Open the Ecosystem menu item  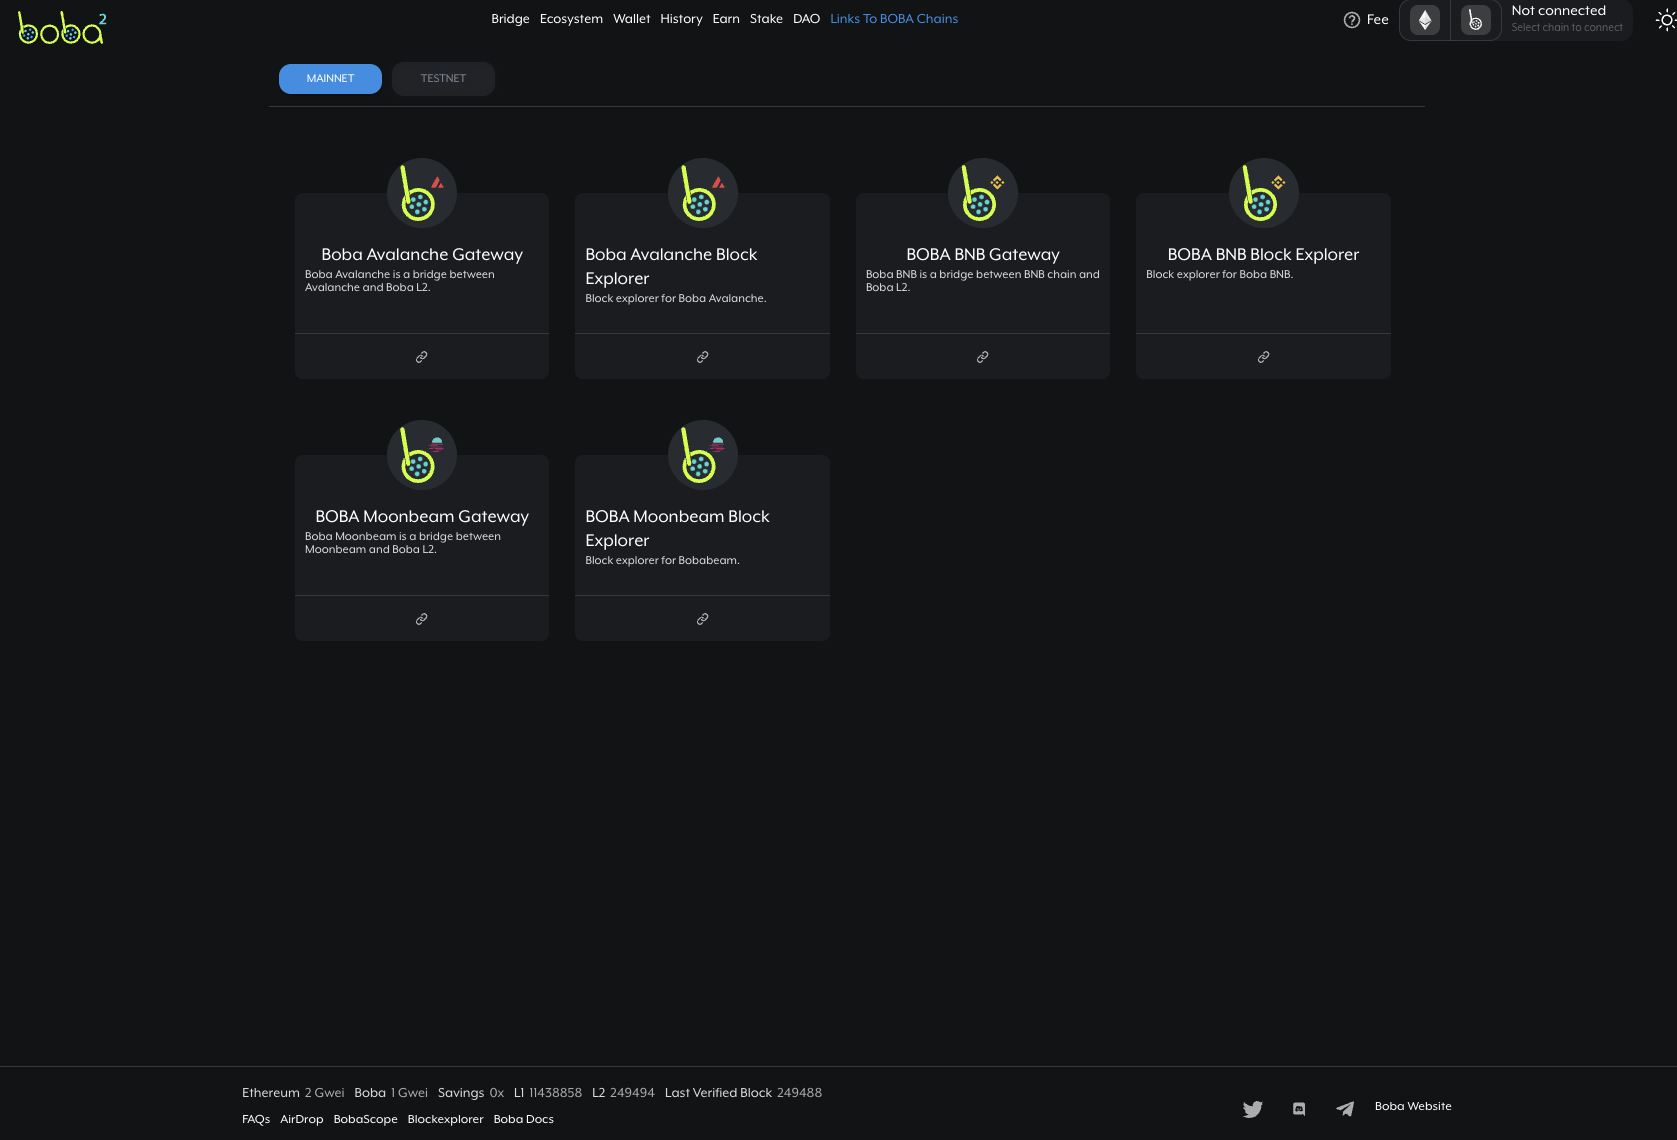571,19
